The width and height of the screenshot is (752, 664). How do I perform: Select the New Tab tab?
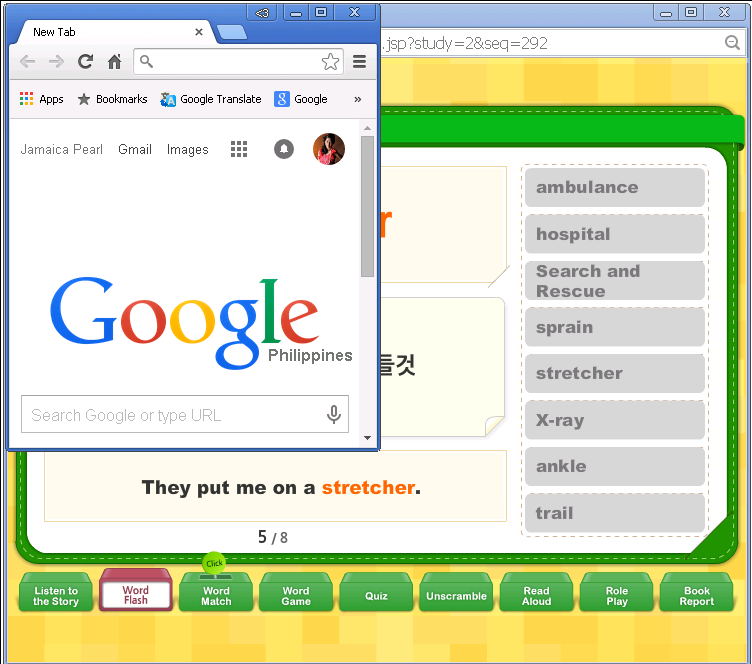pyautogui.click(x=111, y=32)
